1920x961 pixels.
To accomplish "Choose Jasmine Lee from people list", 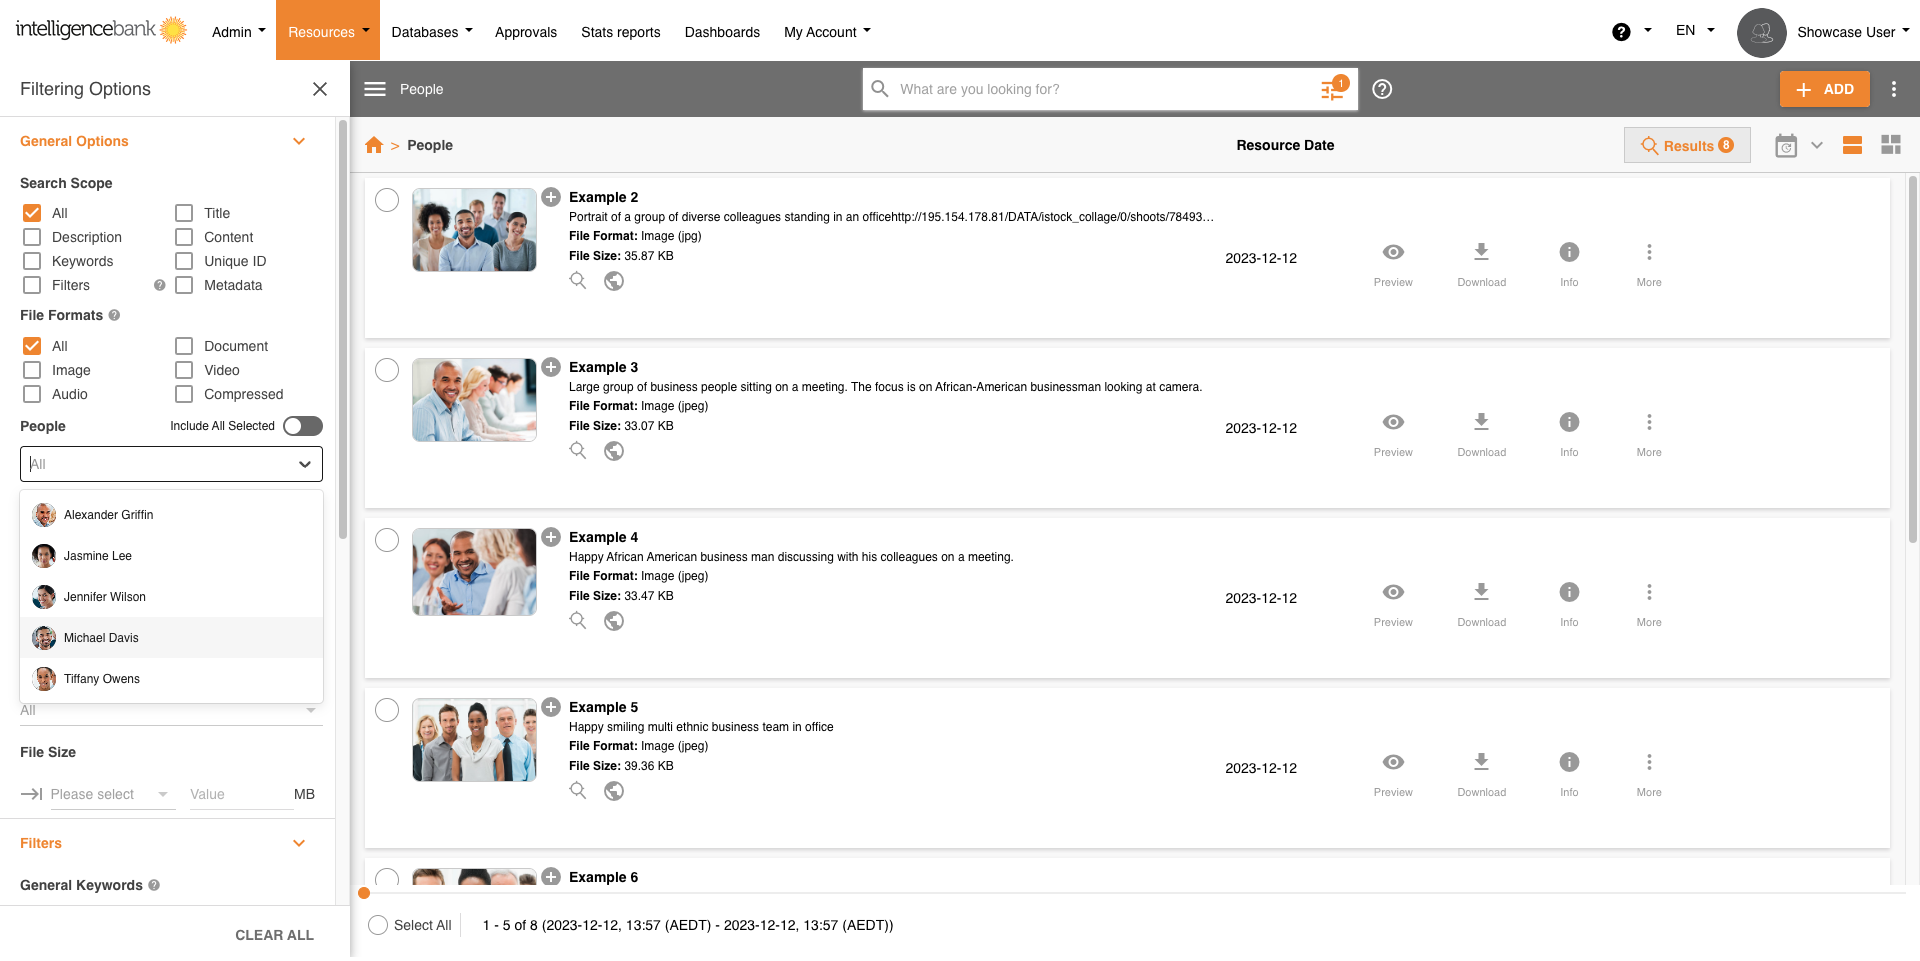I will coord(171,556).
